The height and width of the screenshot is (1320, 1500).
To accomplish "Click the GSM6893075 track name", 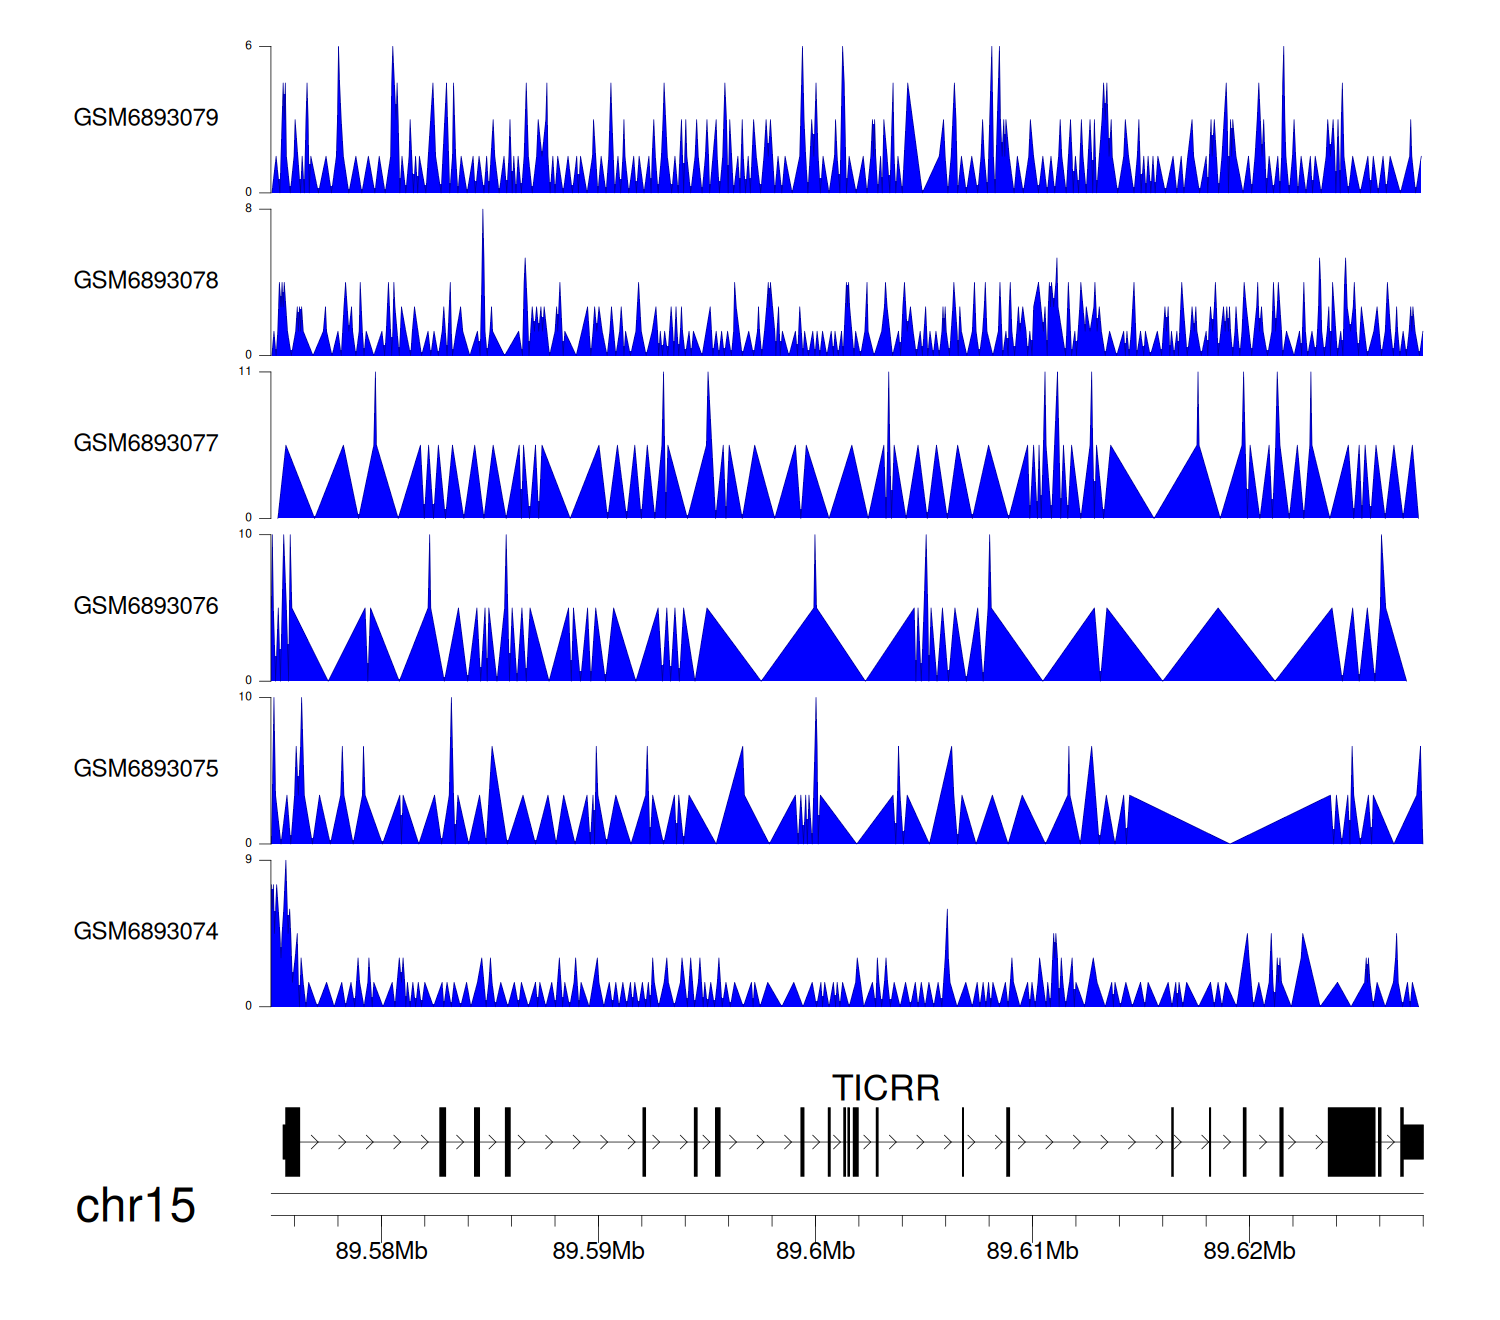I will pyautogui.click(x=146, y=769).
